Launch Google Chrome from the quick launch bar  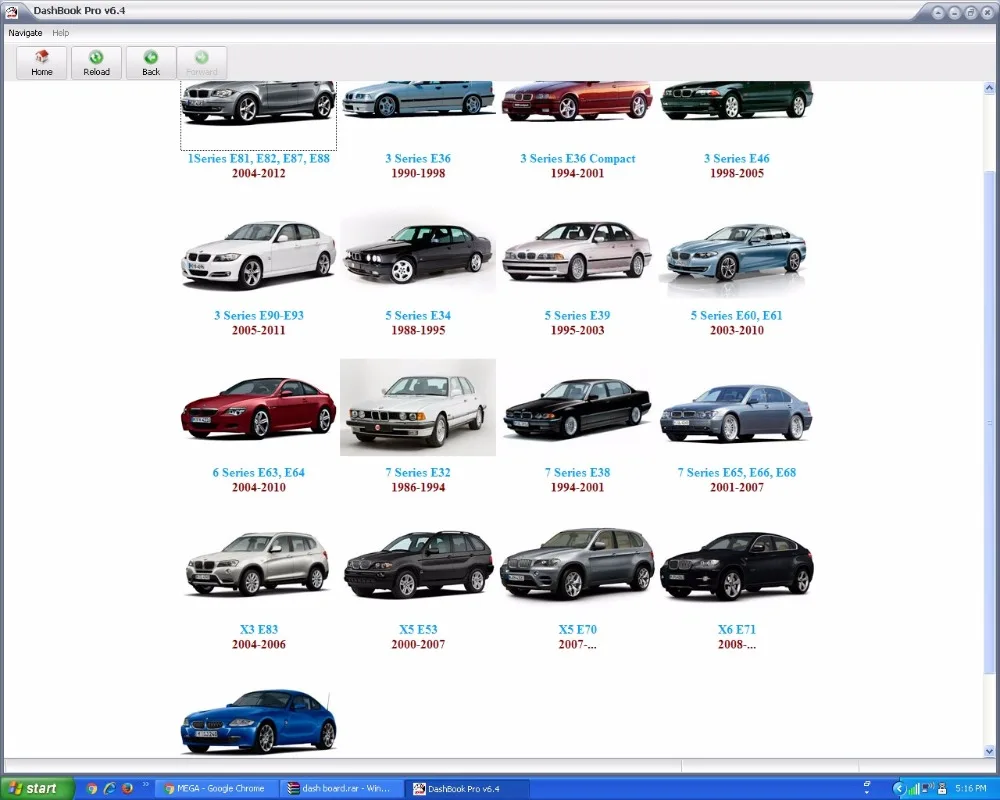pyautogui.click(x=91, y=789)
